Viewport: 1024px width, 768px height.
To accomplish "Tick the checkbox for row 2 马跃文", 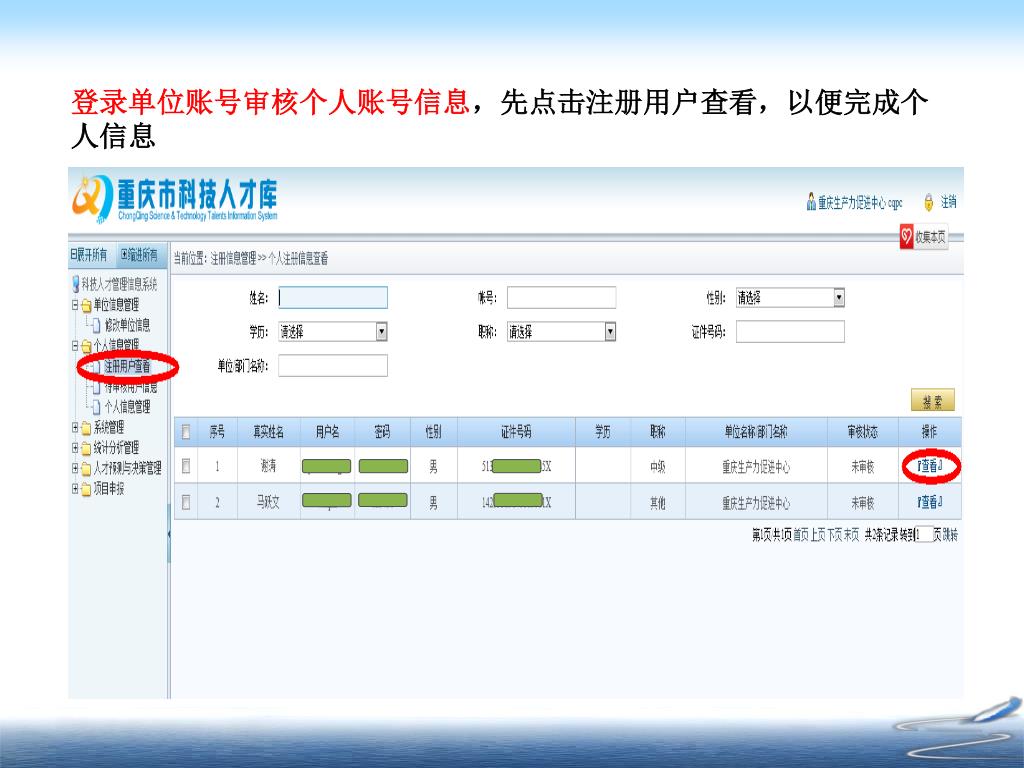I will coord(186,502).
